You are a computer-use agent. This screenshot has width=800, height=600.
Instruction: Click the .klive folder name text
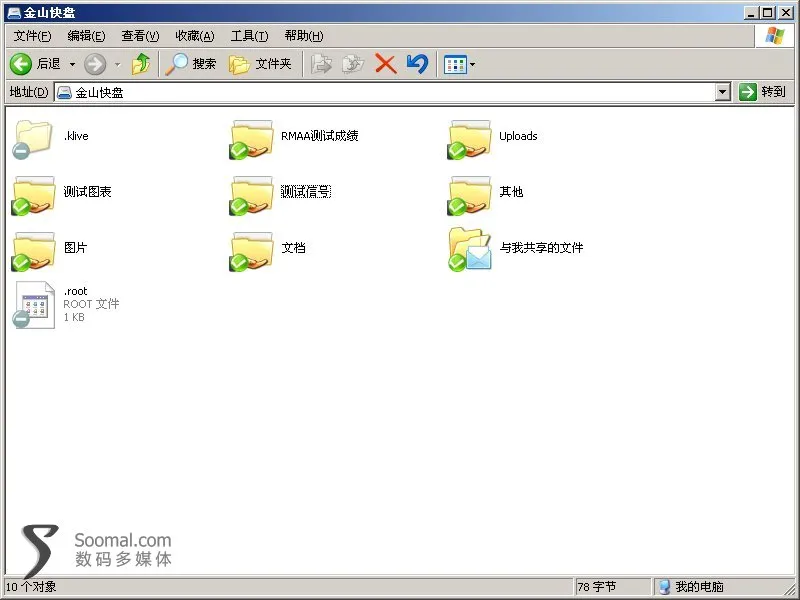[76, 136]
